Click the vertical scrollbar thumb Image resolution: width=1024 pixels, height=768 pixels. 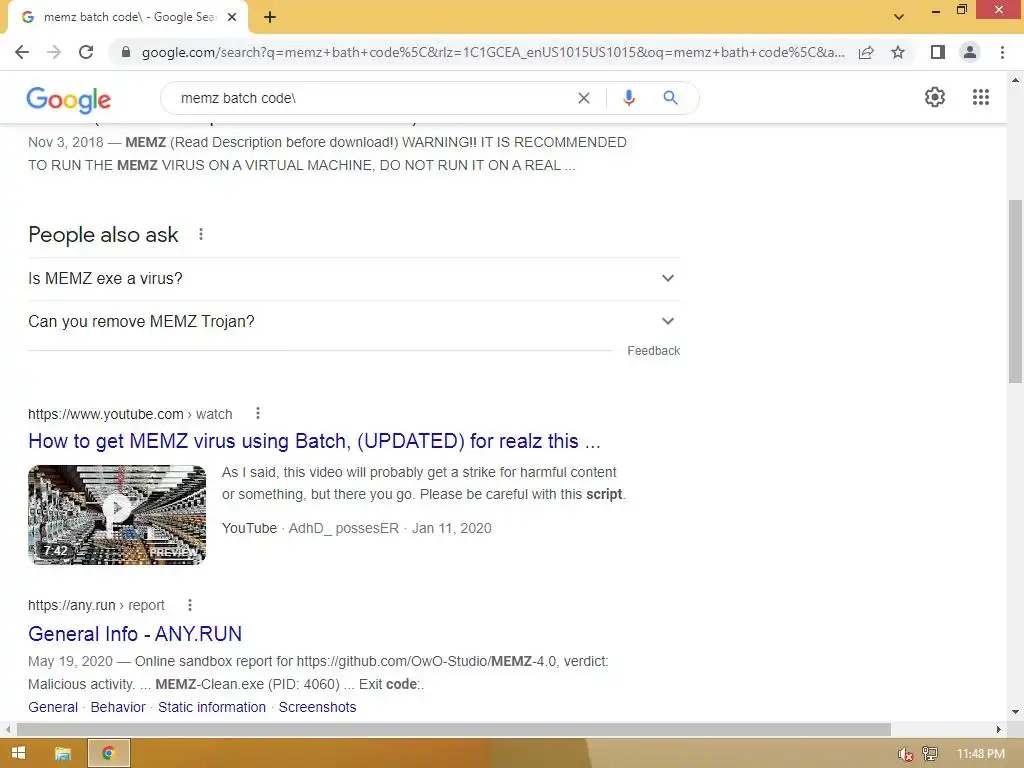pos(1015,291)
